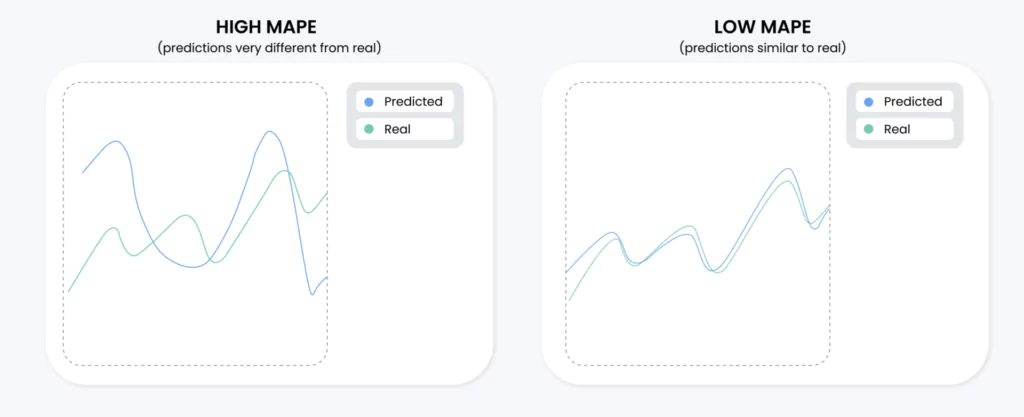Click the blue Predicted dot in LOW MAPE legend
Viewport: 1024px width, 417px height.
click(x=868, y=102)
